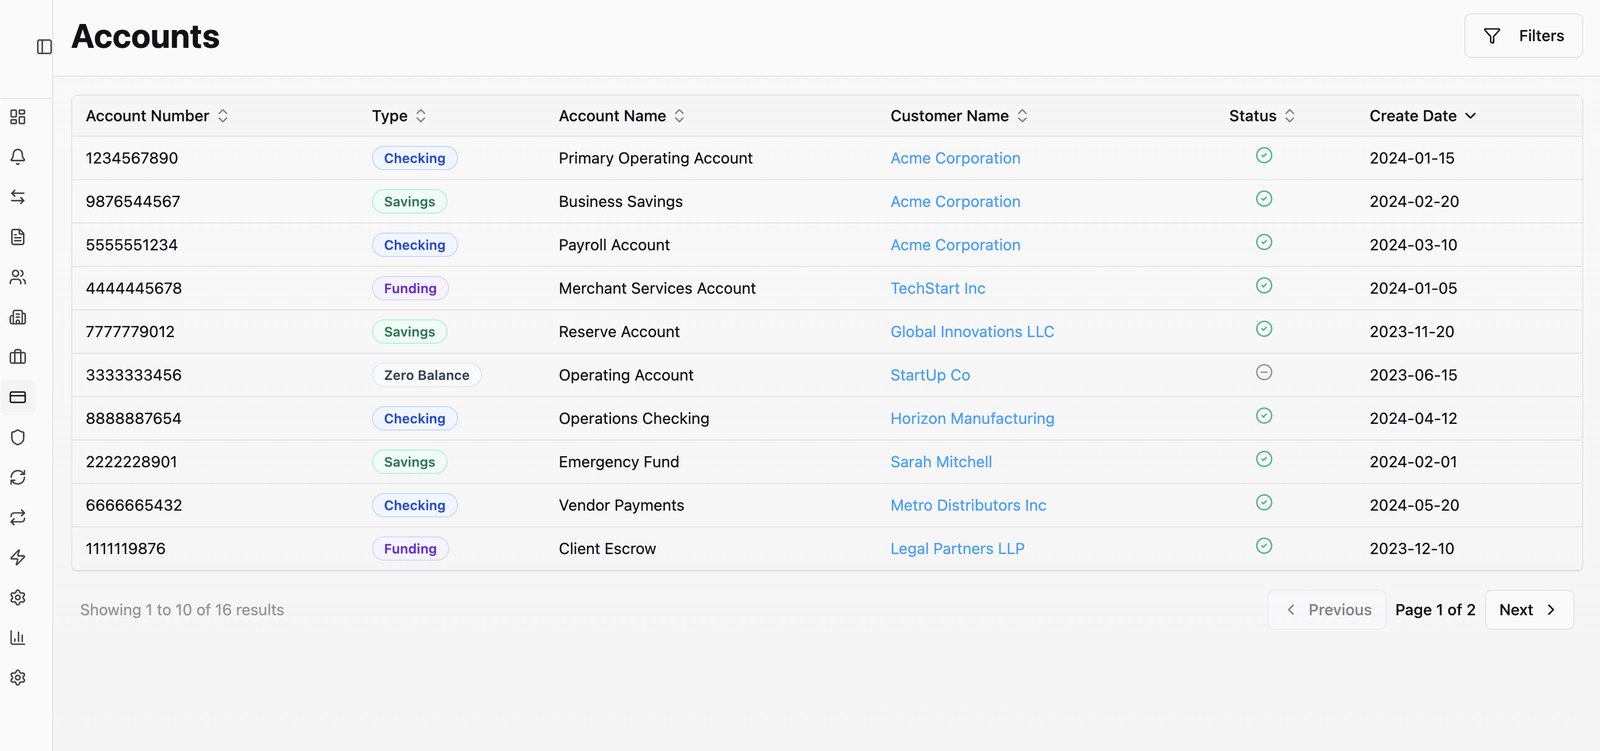Open the document page icon in sidebar
Screen dimensions: 1600x751
(18, 237)
